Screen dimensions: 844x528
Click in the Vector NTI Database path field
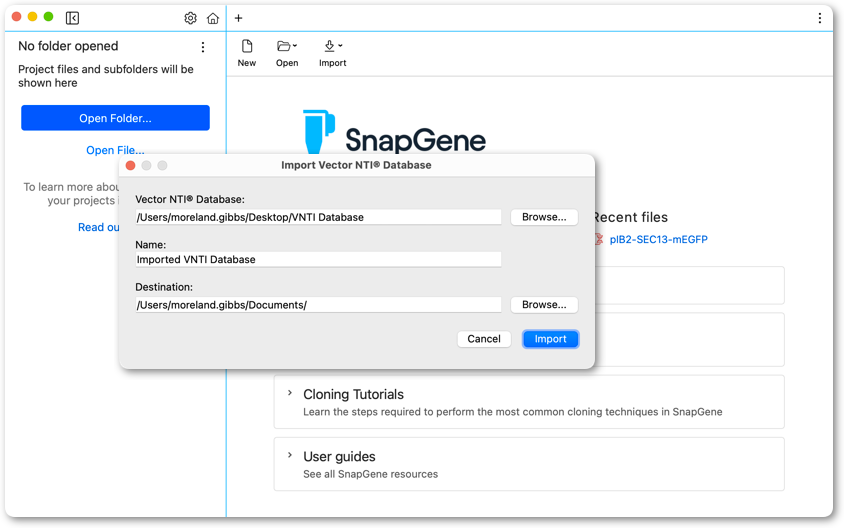[x=318, y=217]
